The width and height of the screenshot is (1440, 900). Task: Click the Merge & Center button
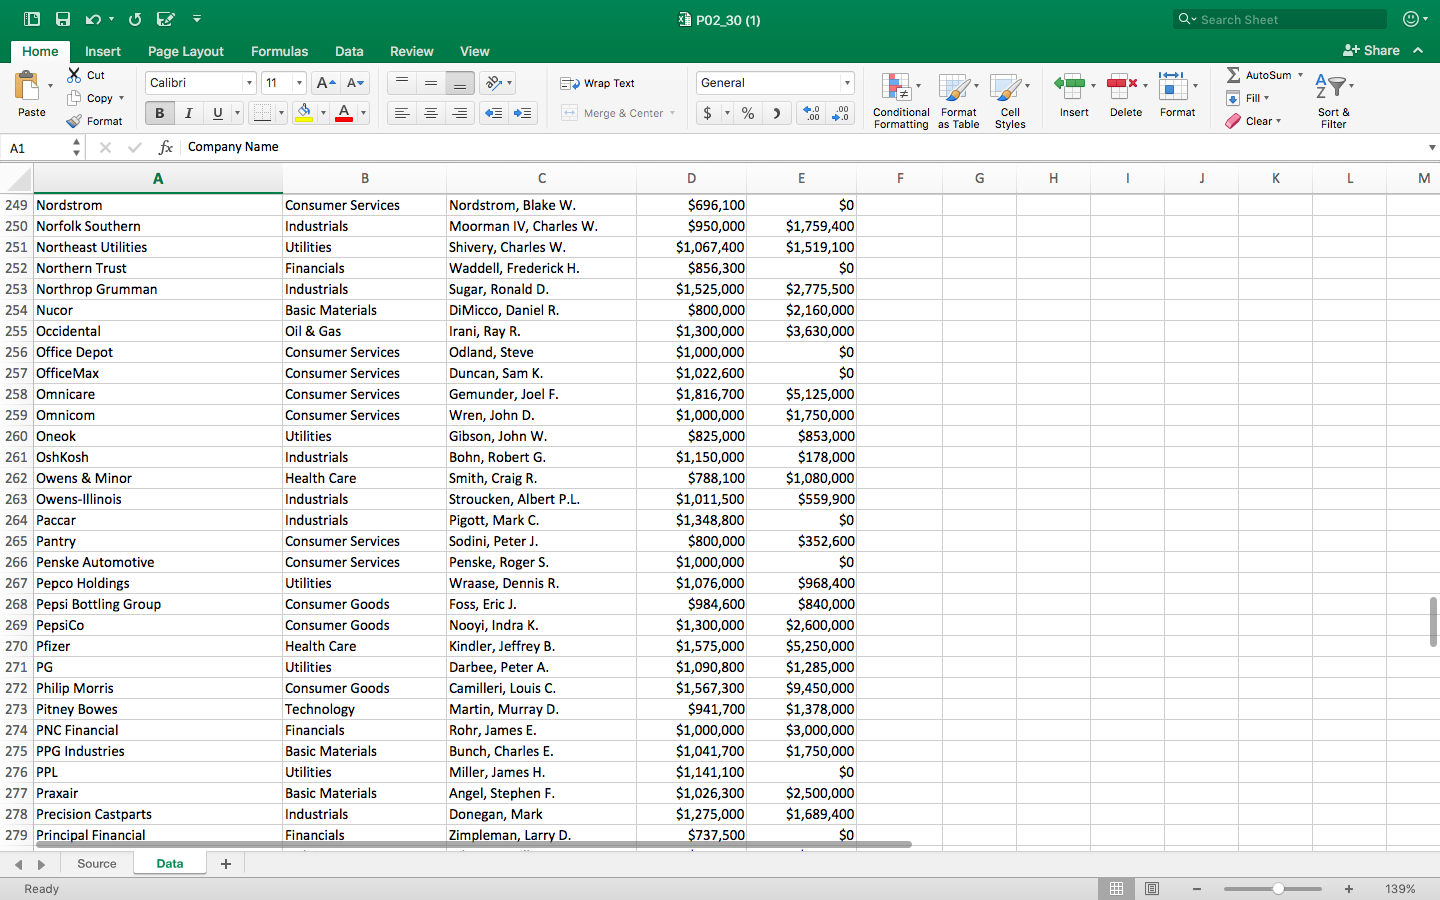(x=612, y=113)
